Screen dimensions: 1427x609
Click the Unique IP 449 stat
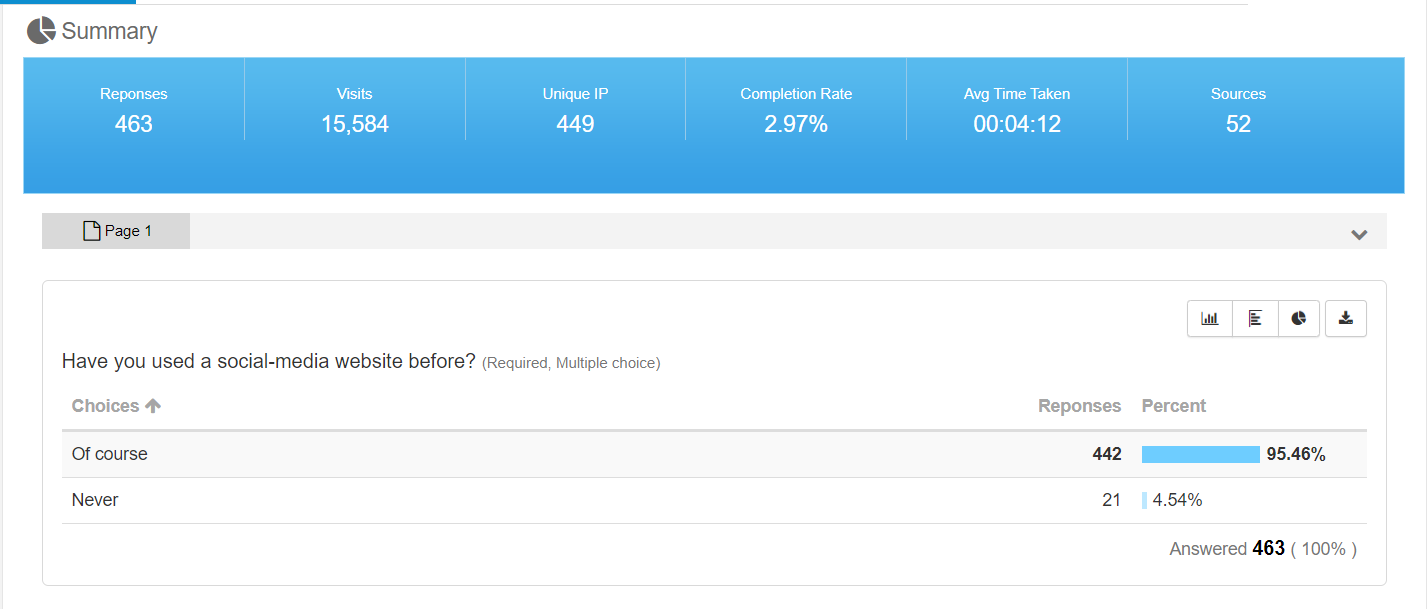(x=575, y=110)
